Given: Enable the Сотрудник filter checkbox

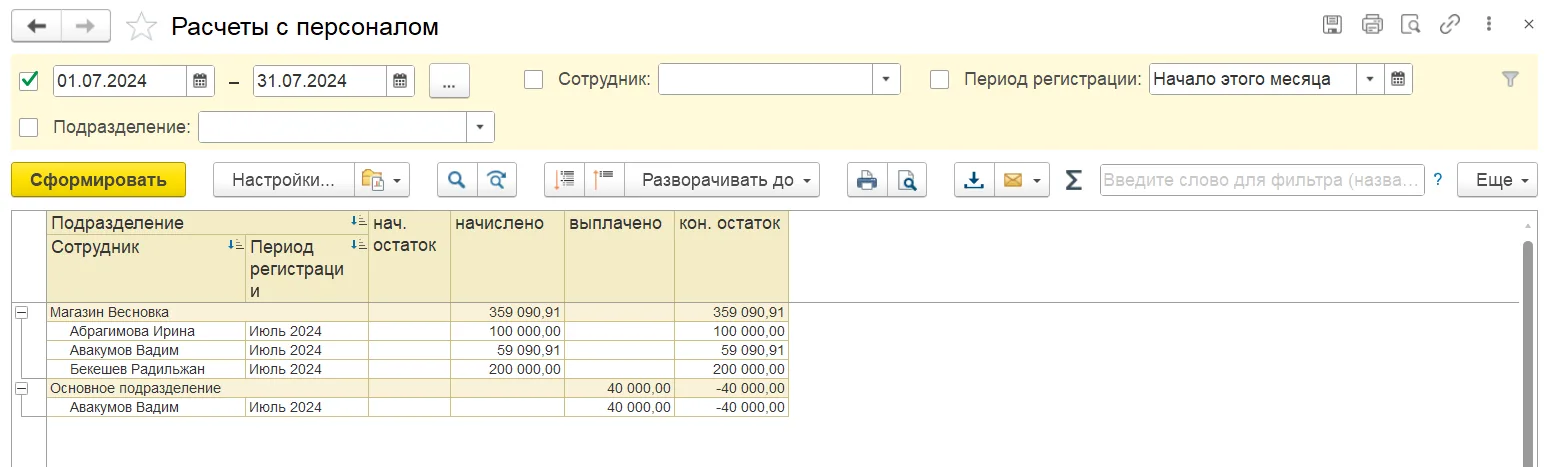Looking at the screenshot, I should click(534, 79).
